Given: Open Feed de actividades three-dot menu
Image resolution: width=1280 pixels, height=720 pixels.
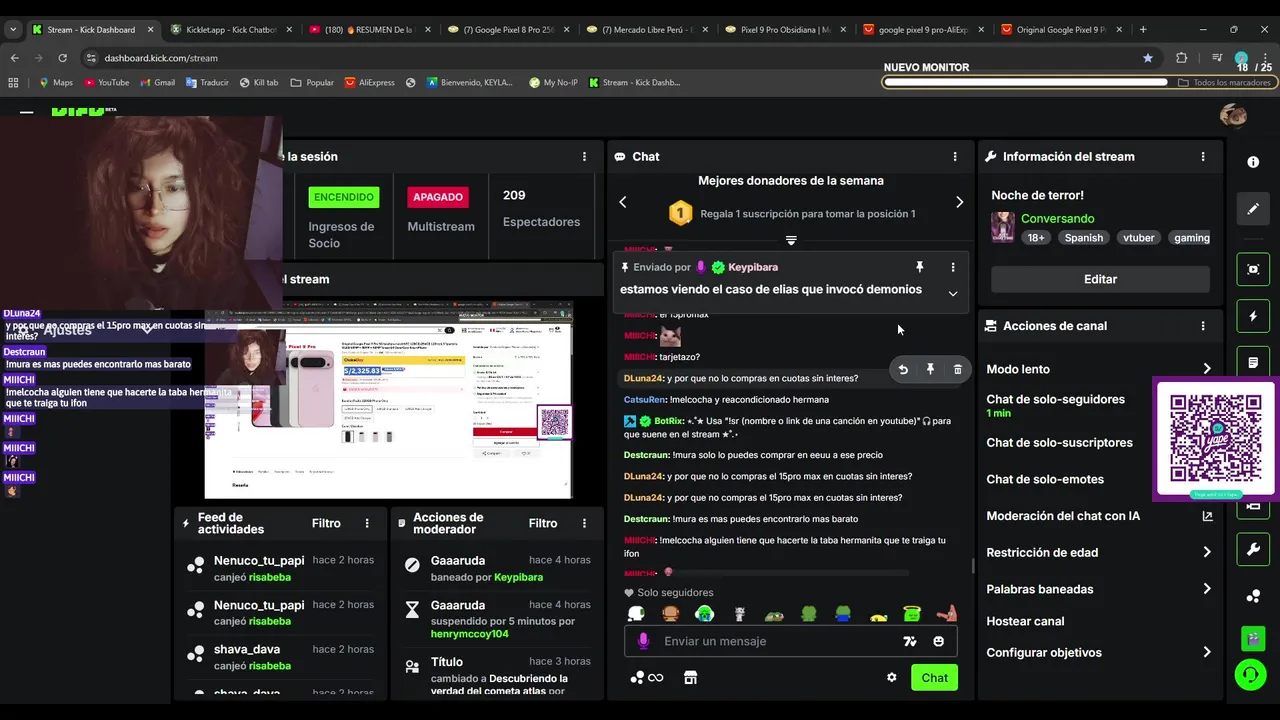Looking at the screenshot, I should click(367, 523).
